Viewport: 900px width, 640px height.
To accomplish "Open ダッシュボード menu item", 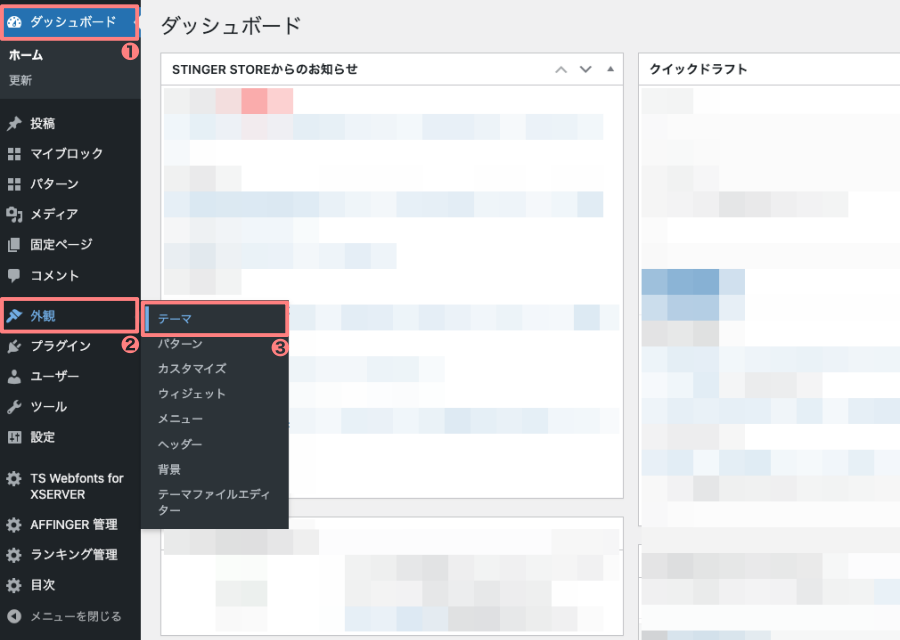I will 70,22.
